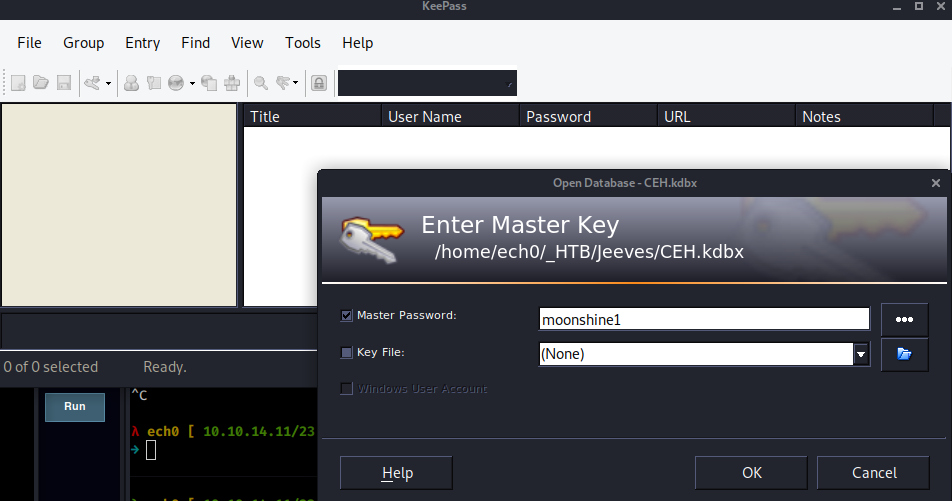Click the Copy Password icon
This screenshot has height=501, width=952.
coord(154,83)
